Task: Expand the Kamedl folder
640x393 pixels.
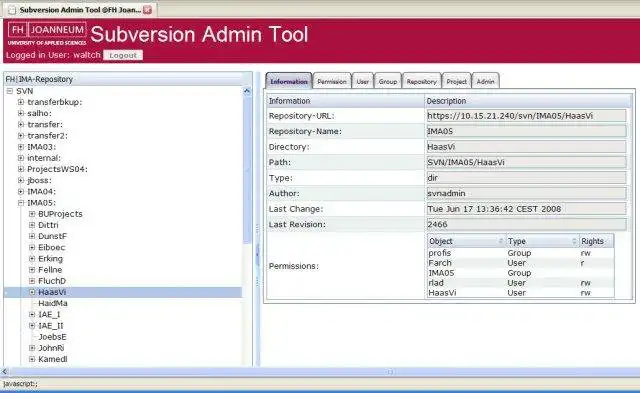Action: coord(32,359)
